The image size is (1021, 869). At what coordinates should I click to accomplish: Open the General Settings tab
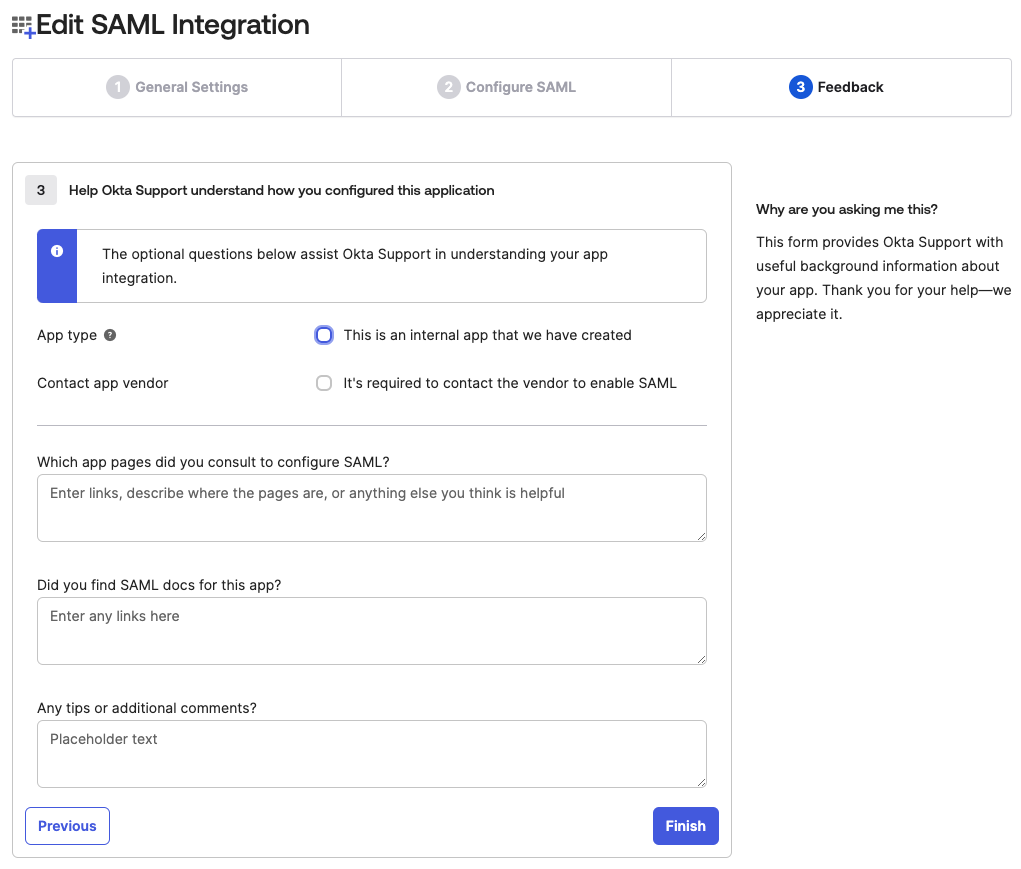(x=178, y=87)
